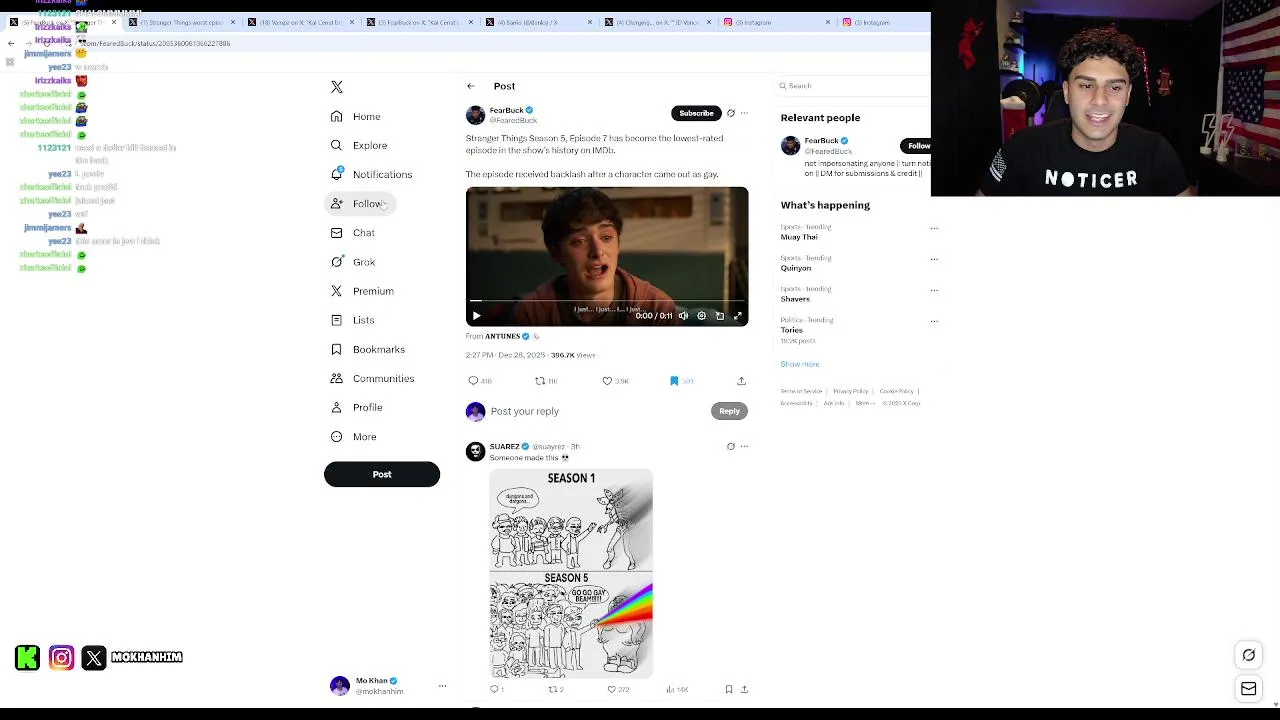Open Notifications in the sidebar
This screenshot has width=1280, height=720.
371,174
